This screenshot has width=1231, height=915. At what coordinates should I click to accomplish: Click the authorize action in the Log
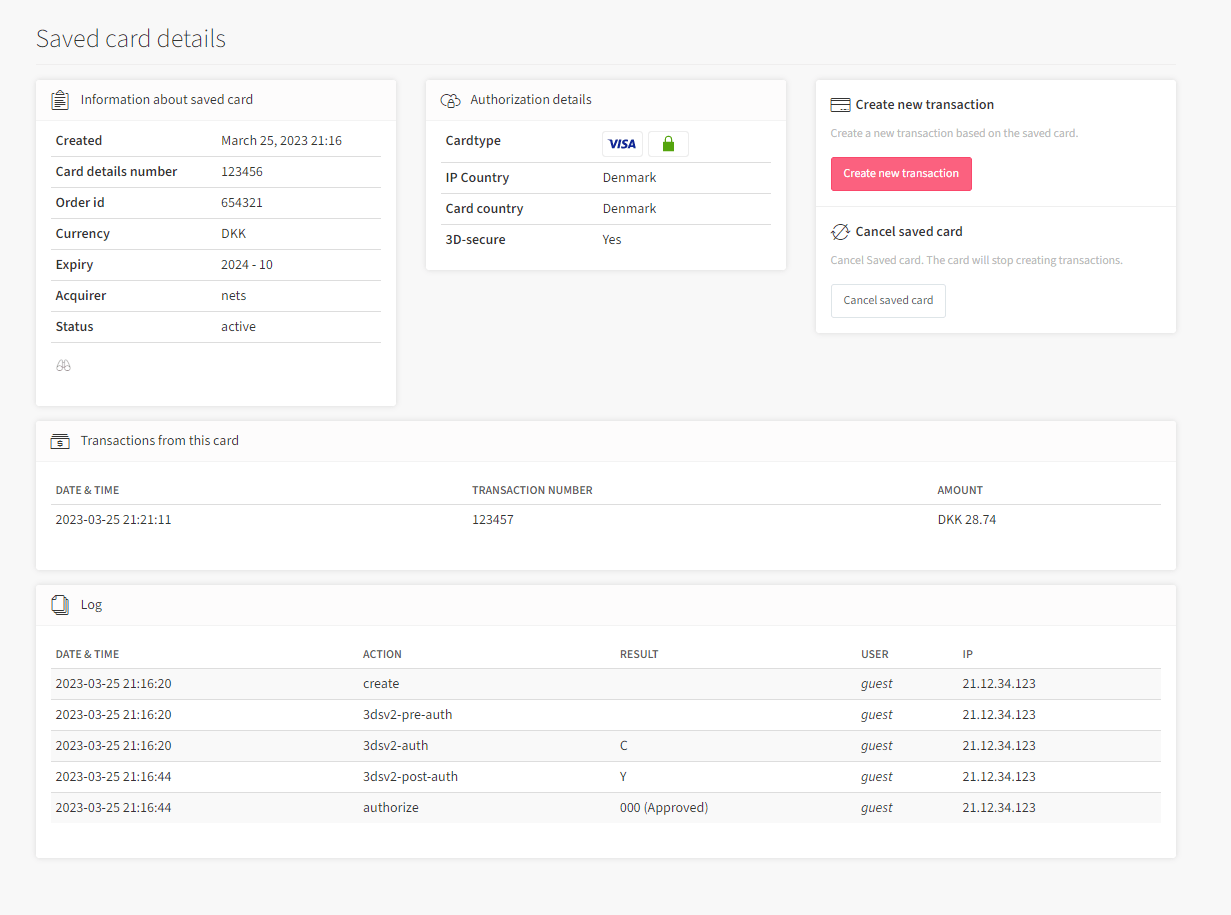pyautogui.click(x=390, y=807)
